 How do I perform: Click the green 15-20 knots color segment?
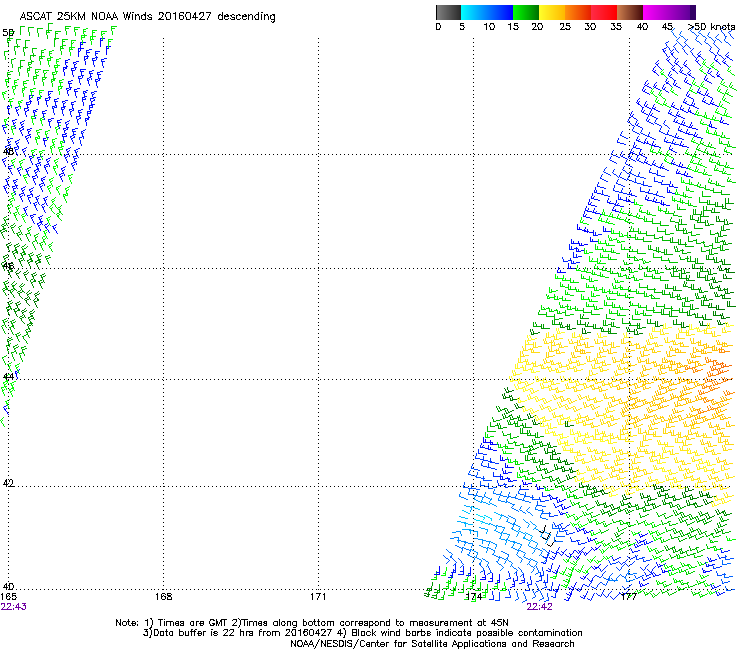click(x=526, y=12)
